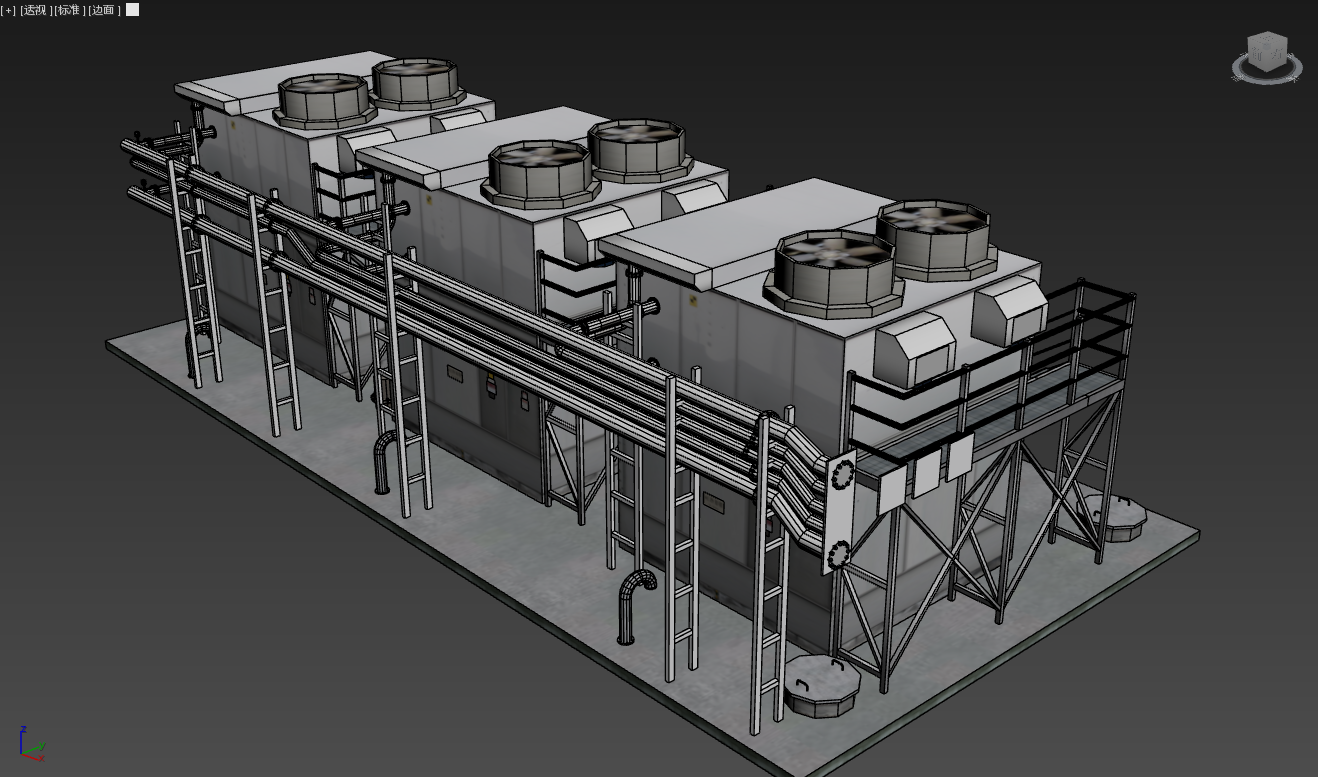Select the manhole cover at slab's front corner
The height and width of the screenshot is (777, 1318).
(821, 689)
